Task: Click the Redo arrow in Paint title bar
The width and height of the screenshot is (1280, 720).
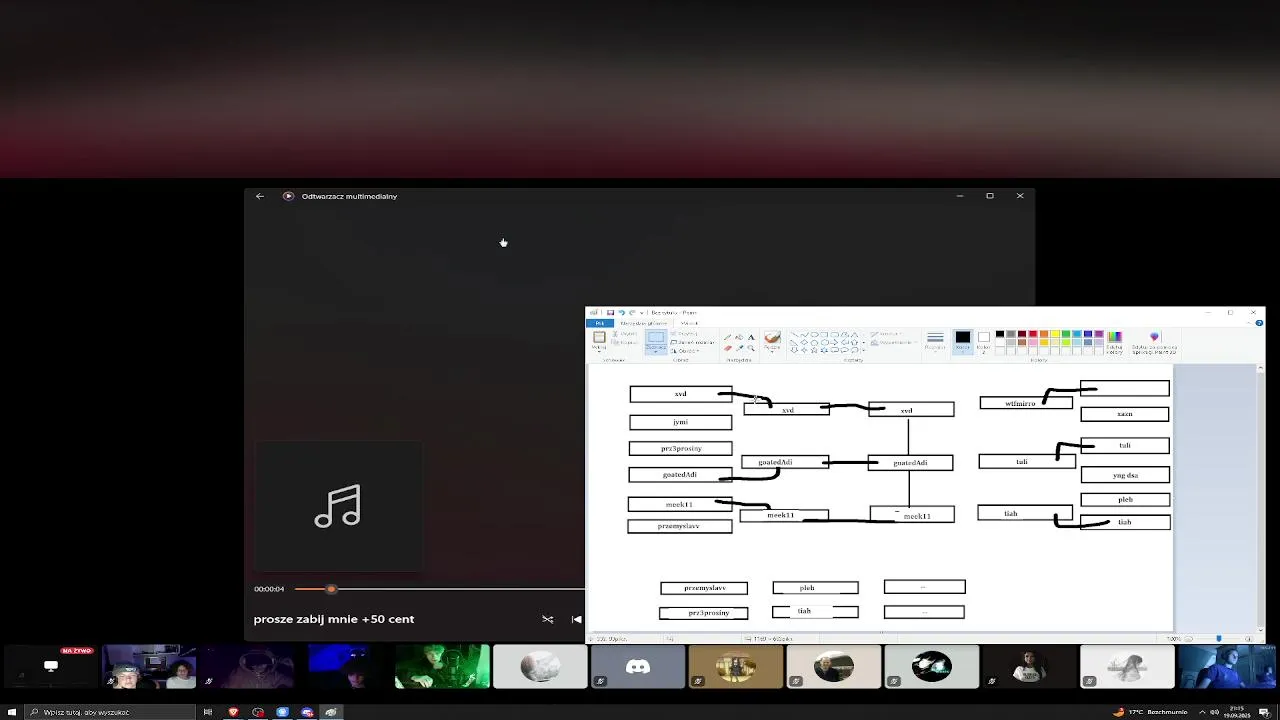Action: click(632, 312)
